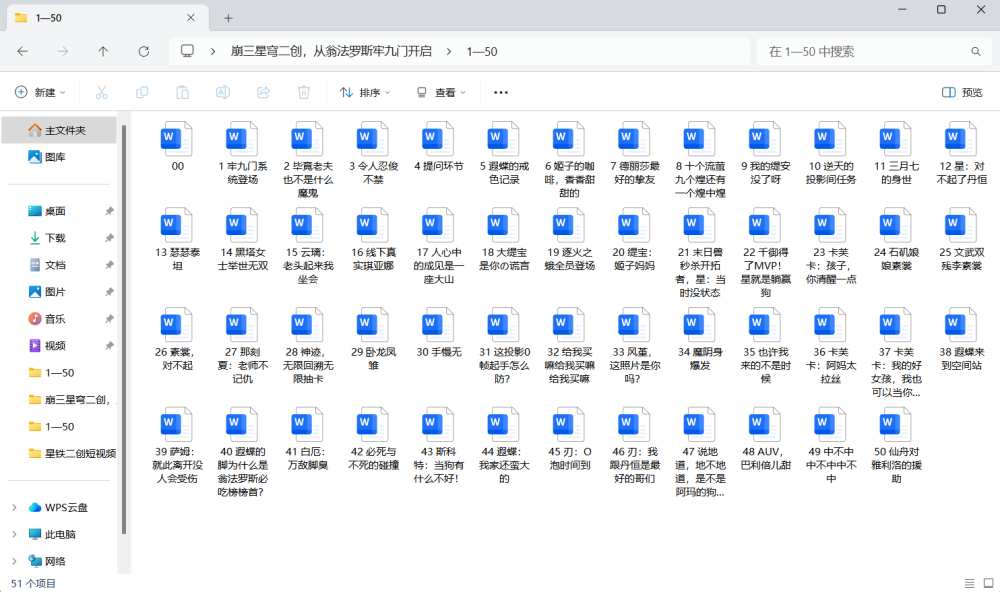The width and height of the screenshot is (1000, 592).
Task: Refresh the folder view
Action: 142,51
